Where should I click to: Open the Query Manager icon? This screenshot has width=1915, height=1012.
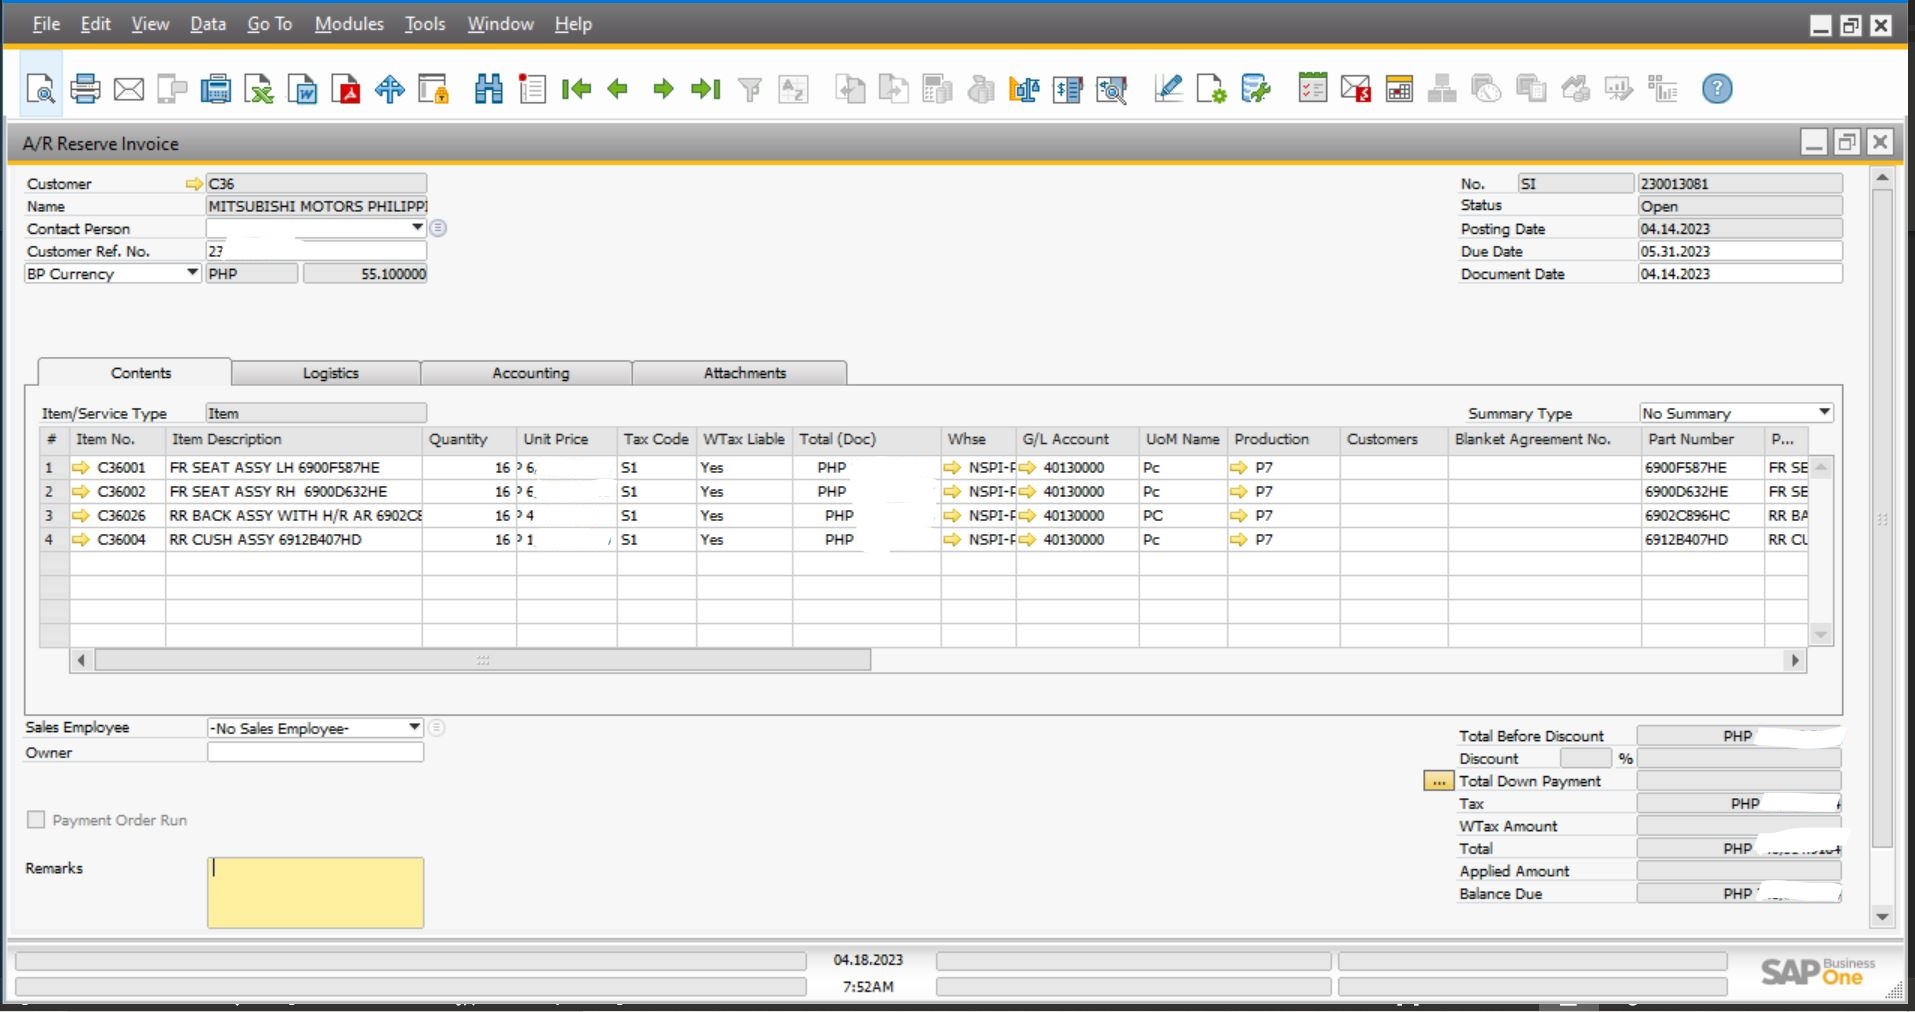pyautogui.click(x=1256, y=90)
